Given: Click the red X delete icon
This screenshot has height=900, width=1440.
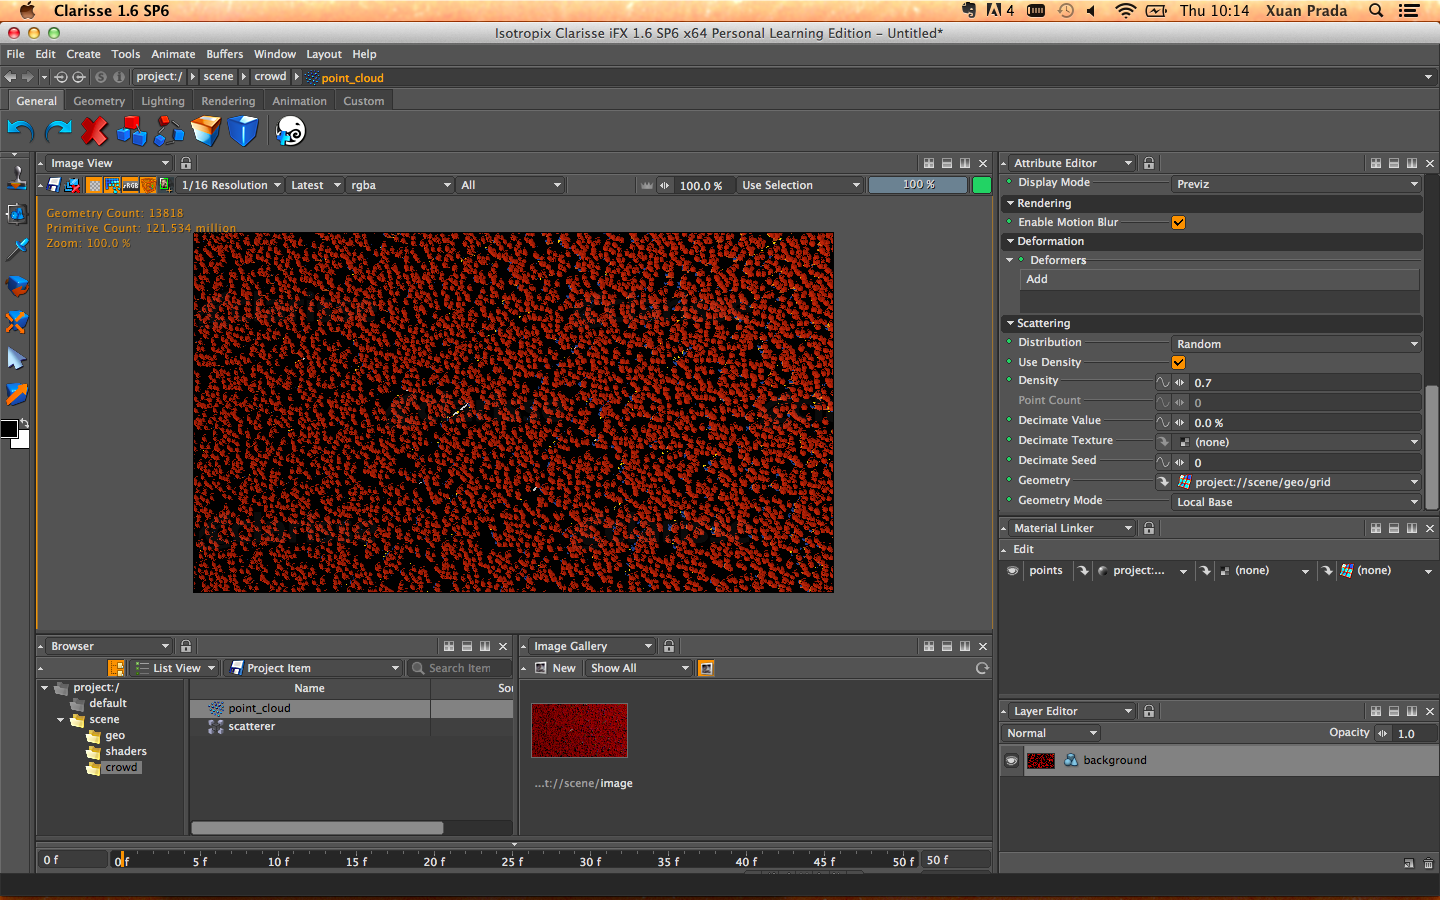Looking at the screenshot, I should (94, 131).
